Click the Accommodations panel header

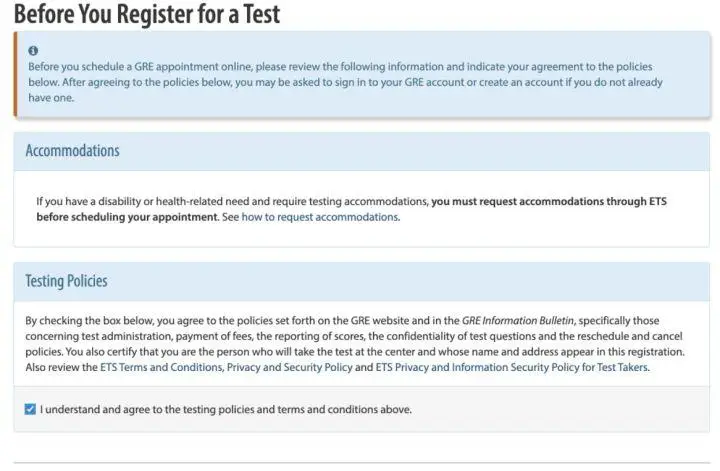click(361, 151)
